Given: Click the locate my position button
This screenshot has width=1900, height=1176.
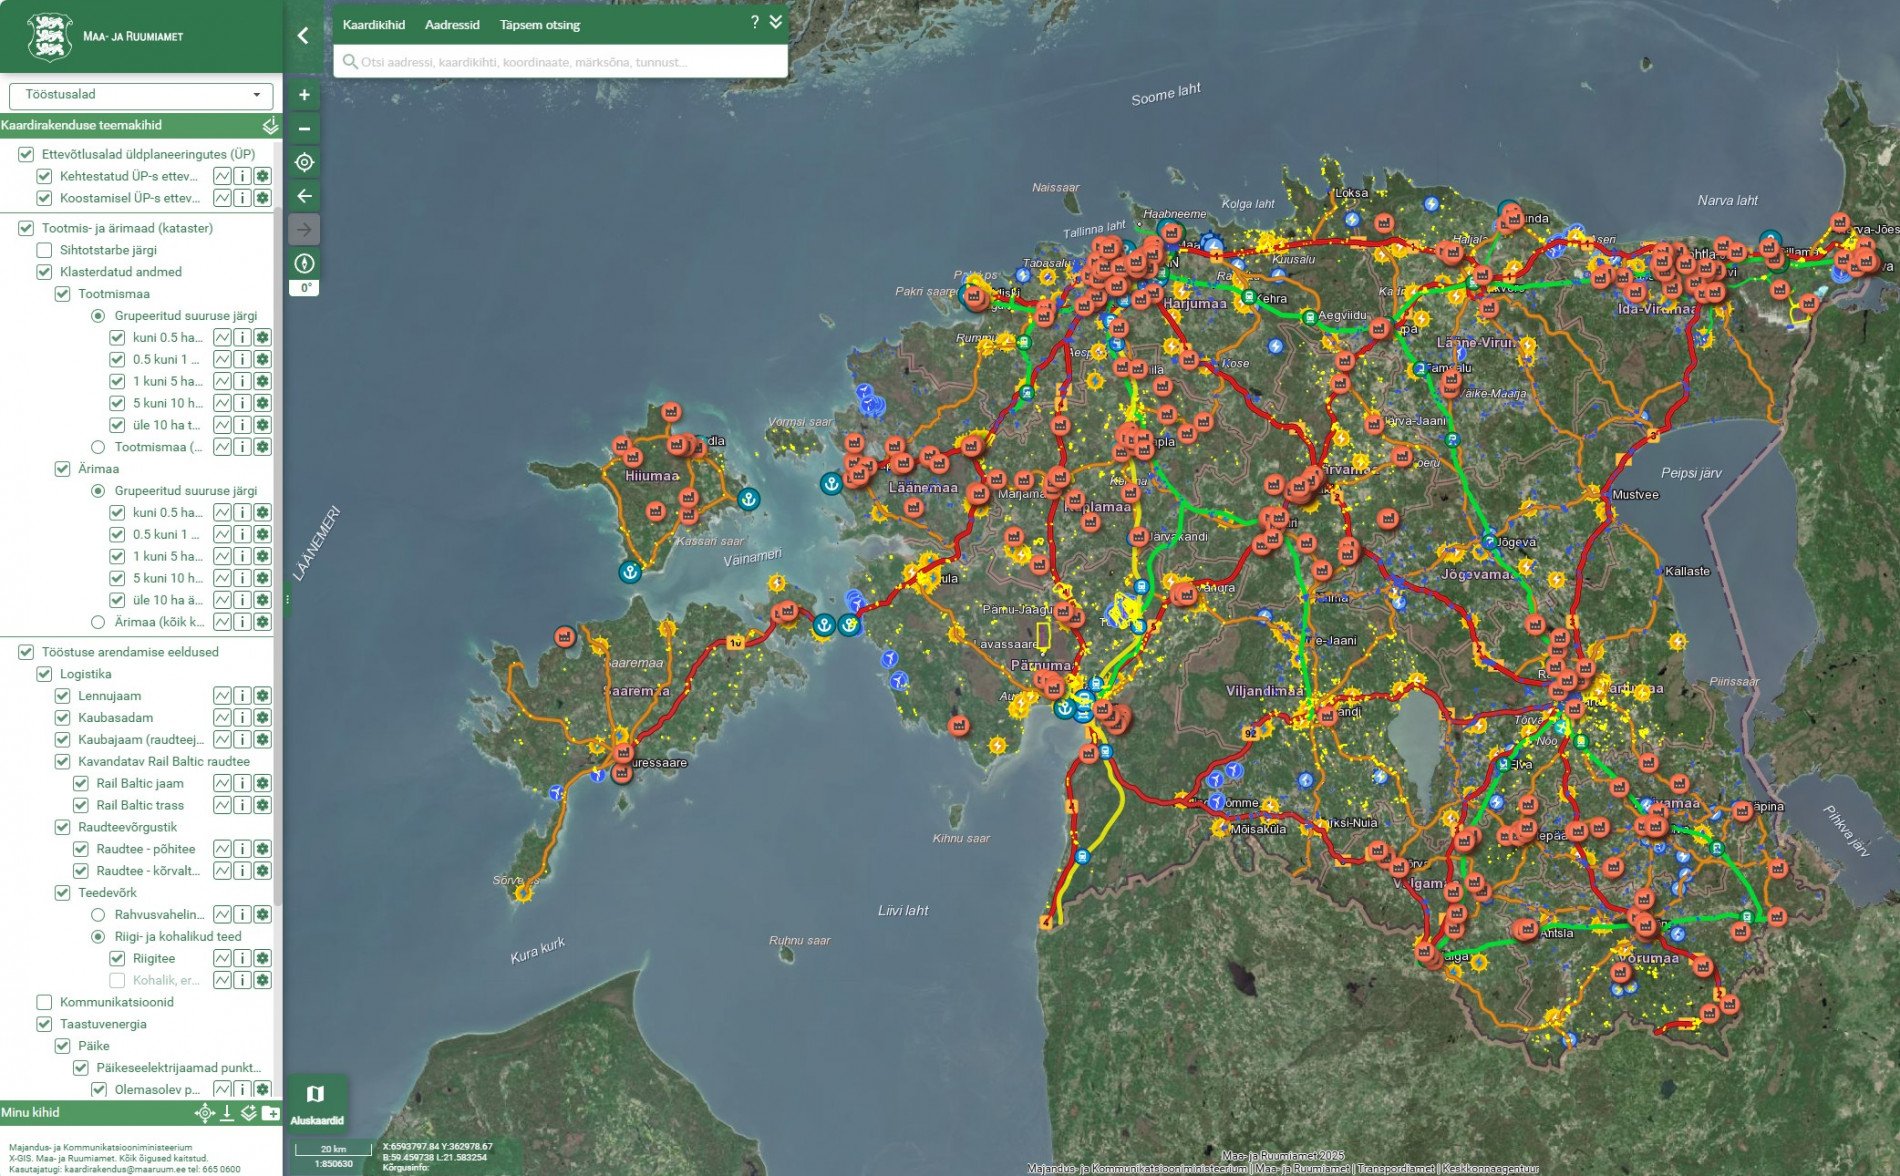Looking at the screenshot, I should tap(304, 162).
